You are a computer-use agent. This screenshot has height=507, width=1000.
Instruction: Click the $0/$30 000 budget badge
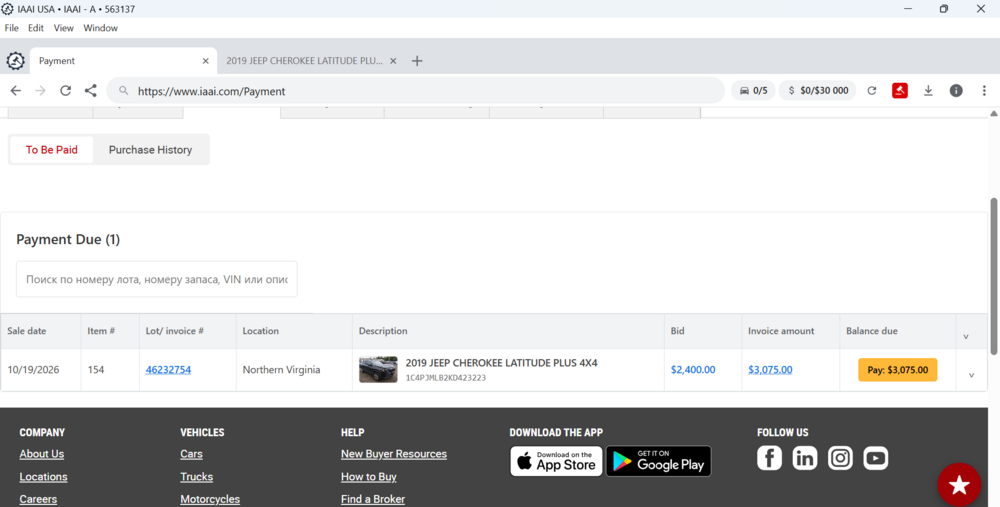coord(818,91)
